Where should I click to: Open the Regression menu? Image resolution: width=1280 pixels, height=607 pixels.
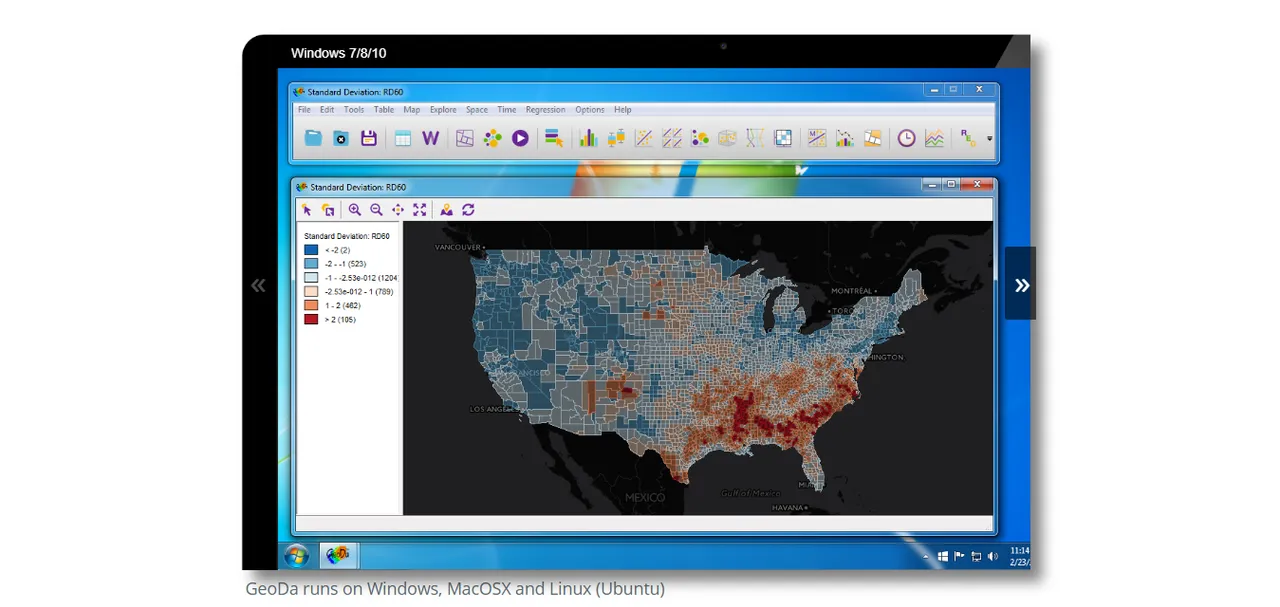point(545,110)
